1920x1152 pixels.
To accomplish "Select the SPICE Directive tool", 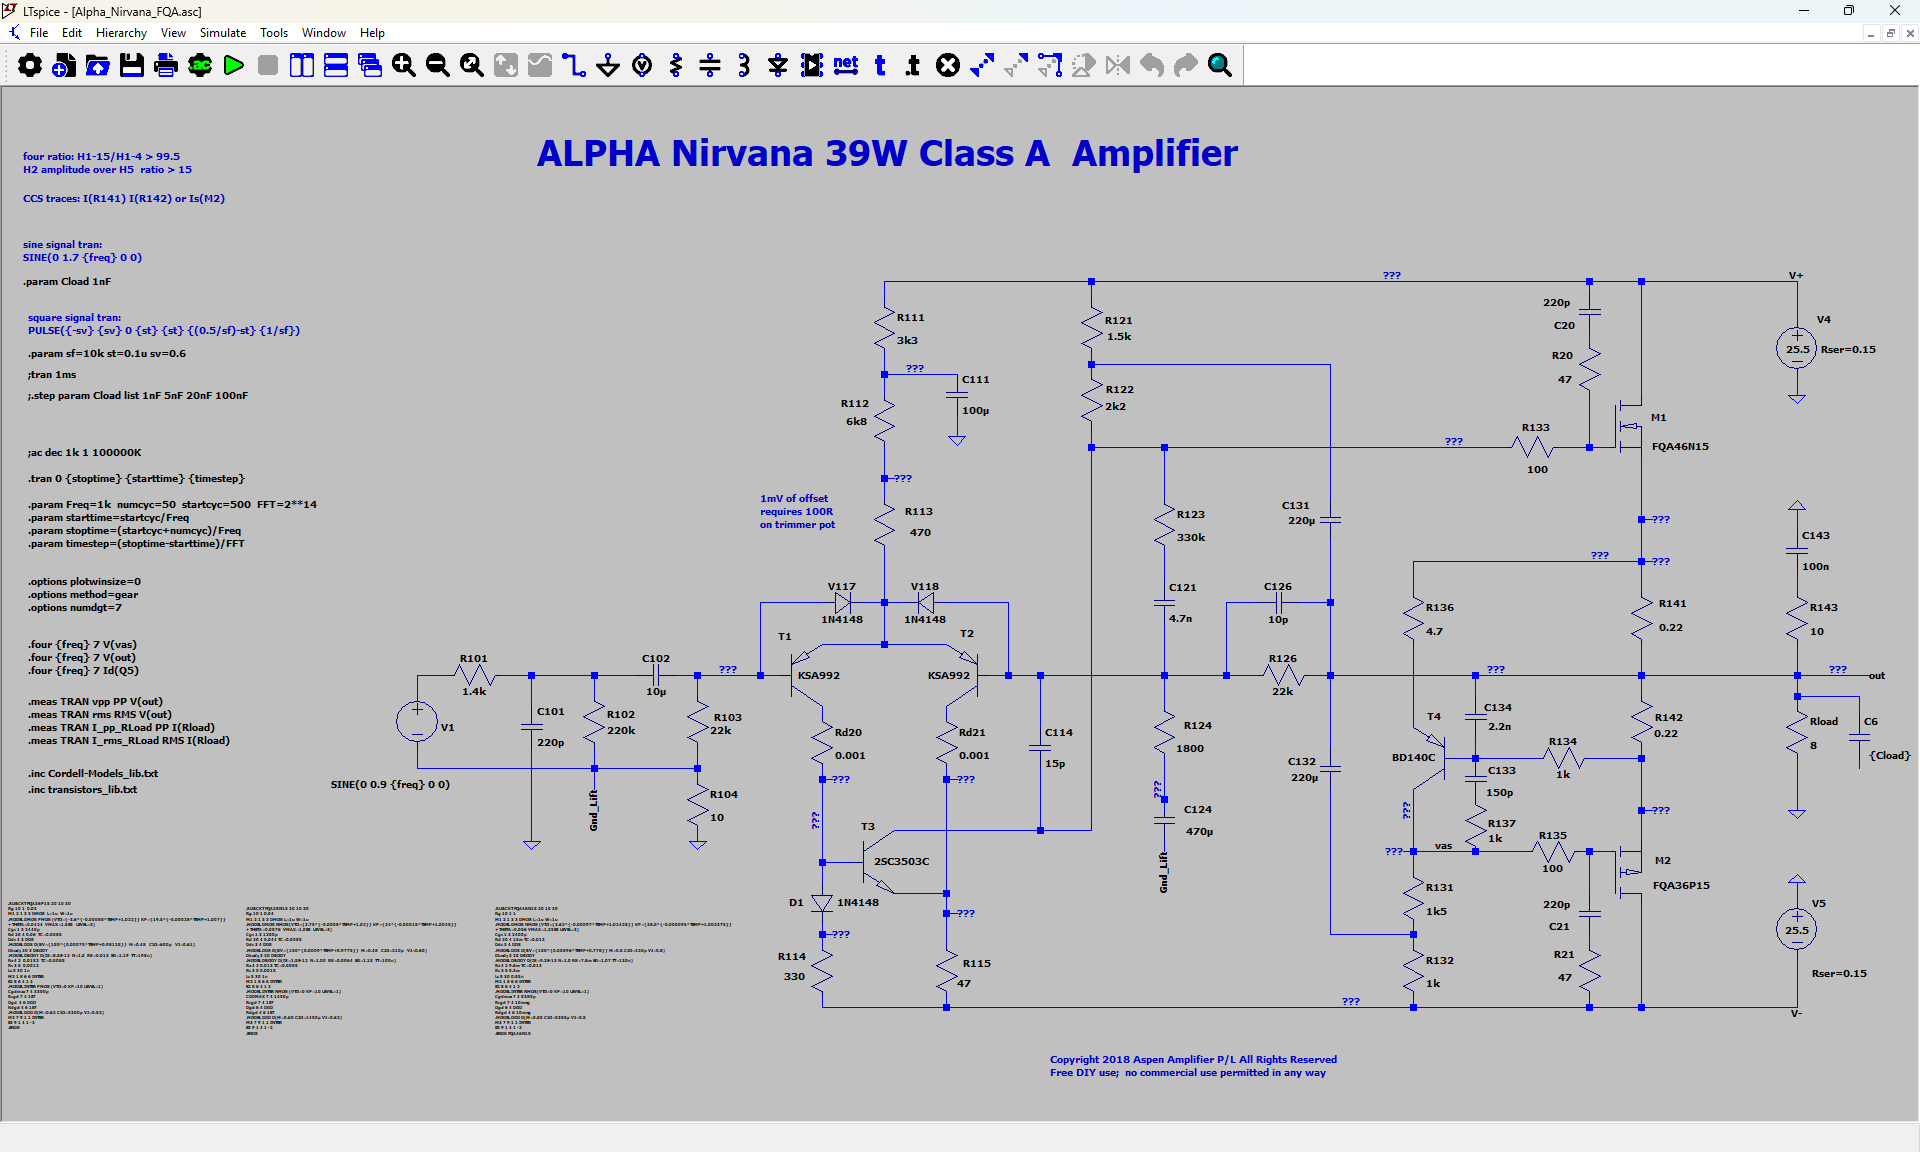I will (x=914, y=66).
